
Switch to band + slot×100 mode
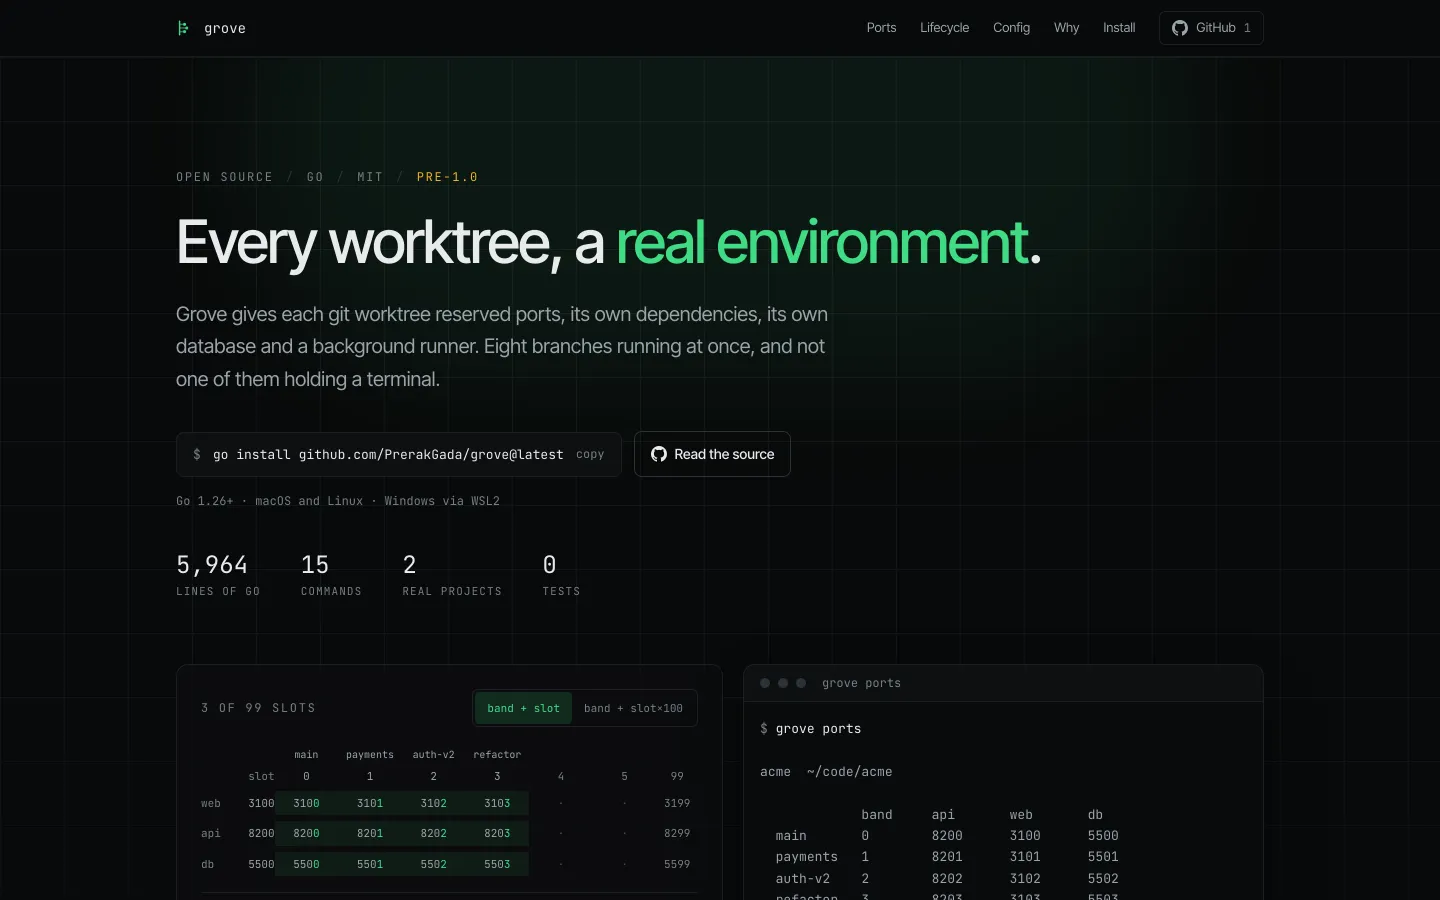tap(633, 708)
